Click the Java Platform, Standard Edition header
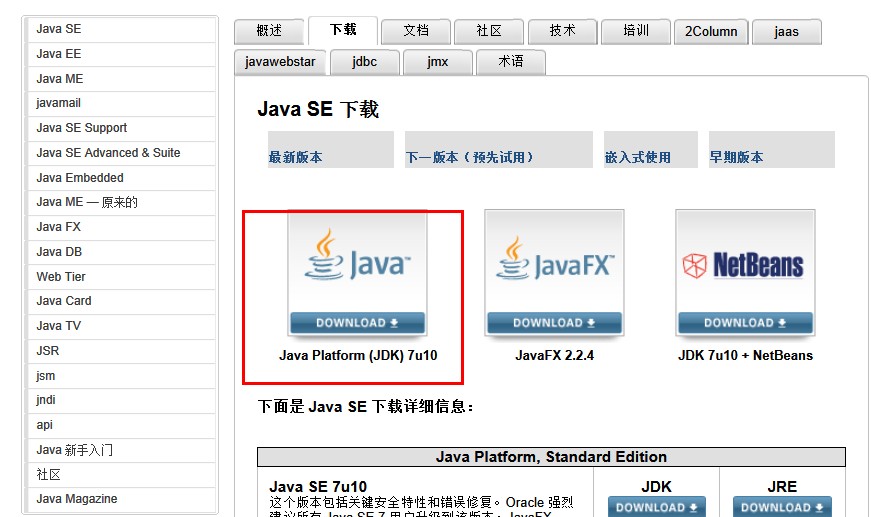This screenshot has height=517, width=871. pyautogui.click(x=551, y=457)
